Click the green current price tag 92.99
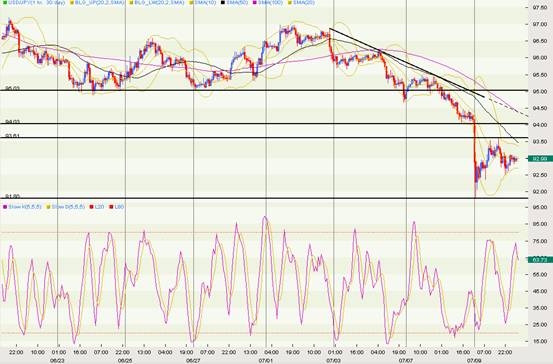Screen dimensions: 553x364 click(540, 159)
